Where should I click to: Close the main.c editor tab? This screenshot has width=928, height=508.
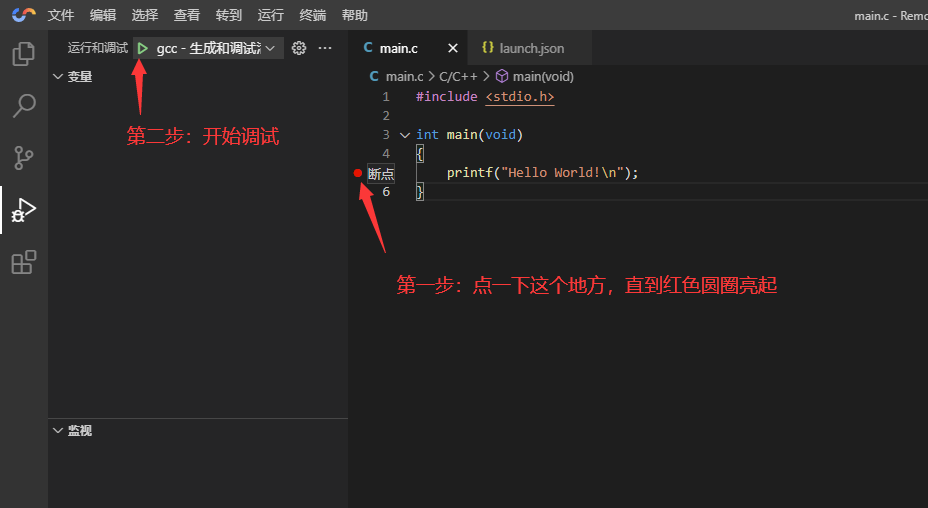(453, 48)
